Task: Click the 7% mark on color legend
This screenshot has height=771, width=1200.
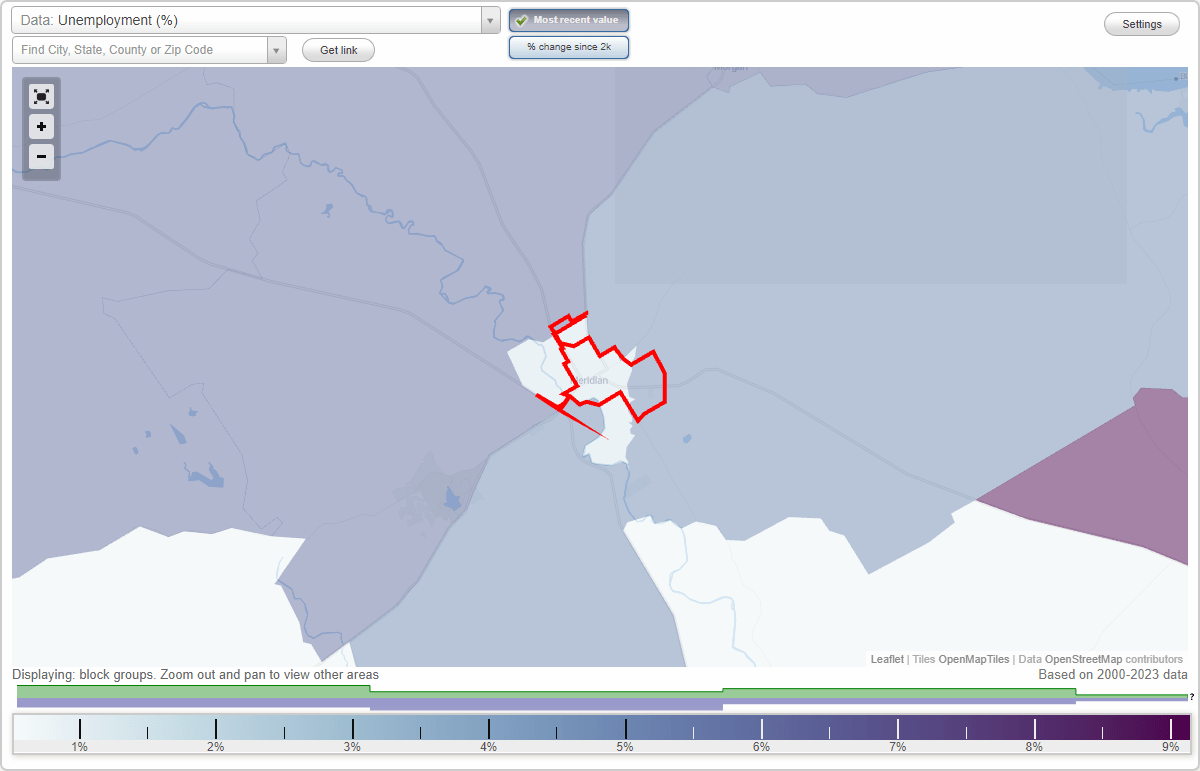Action: point(898,746)
